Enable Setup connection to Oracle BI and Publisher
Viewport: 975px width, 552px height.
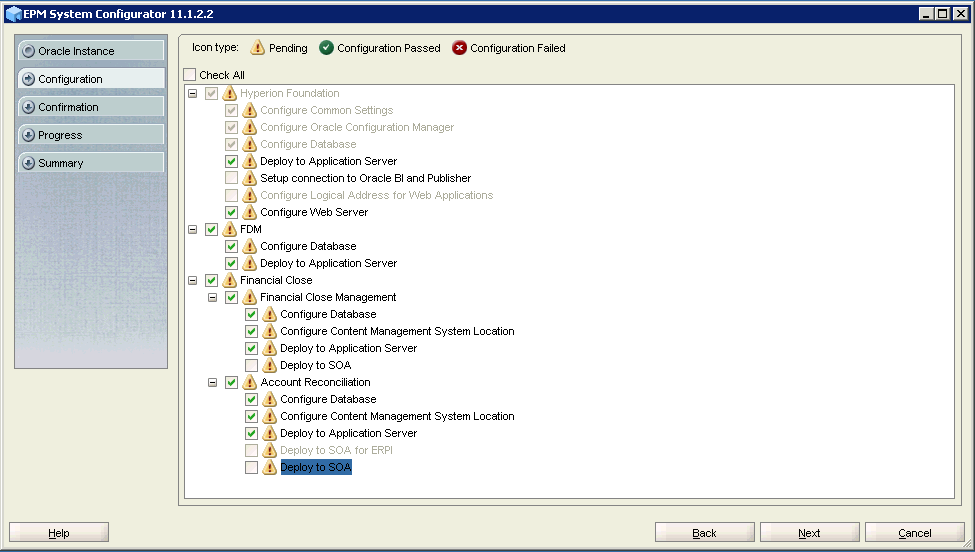click(x=231, y=178)
